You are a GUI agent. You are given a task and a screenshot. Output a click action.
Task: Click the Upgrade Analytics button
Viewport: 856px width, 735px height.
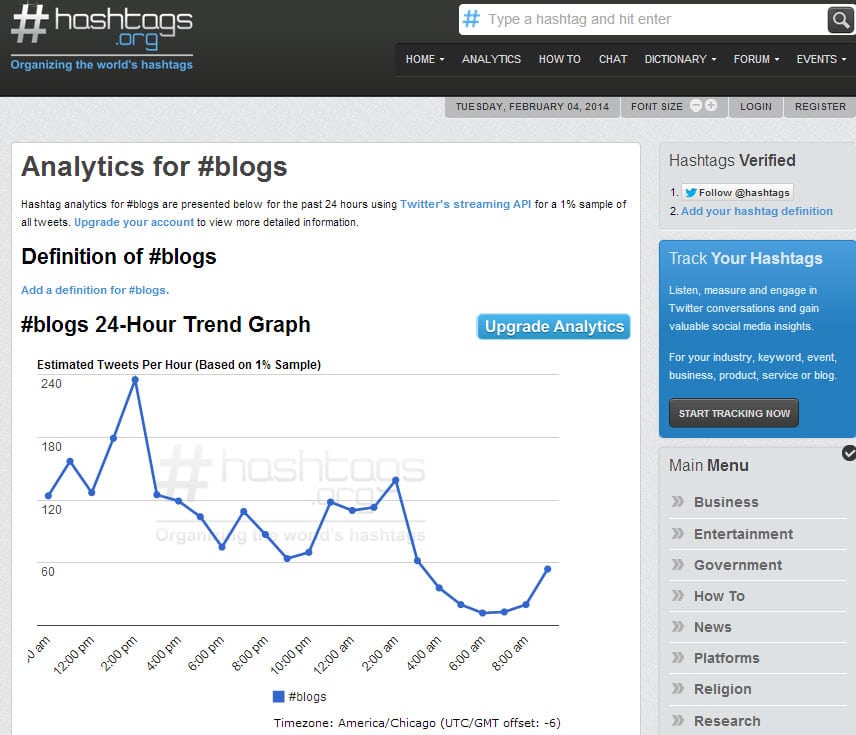pos(554,327)
